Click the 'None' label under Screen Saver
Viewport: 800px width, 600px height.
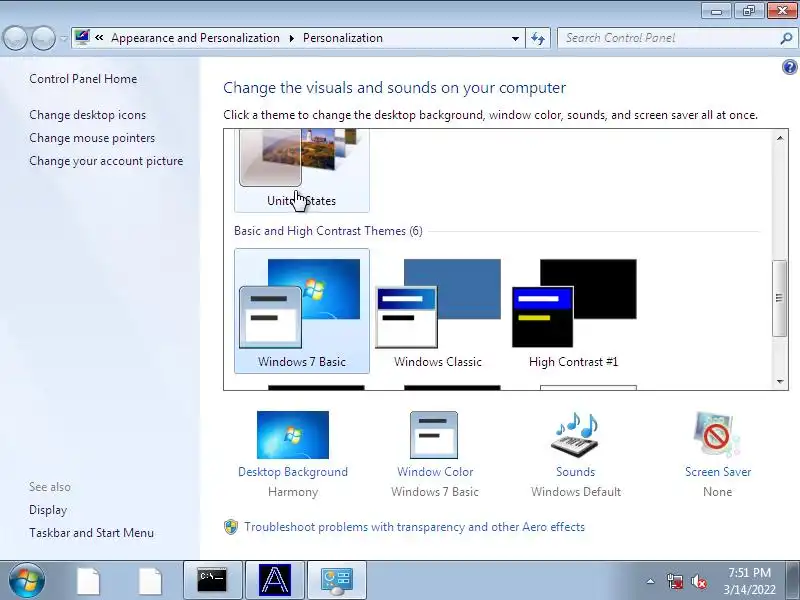717,492
